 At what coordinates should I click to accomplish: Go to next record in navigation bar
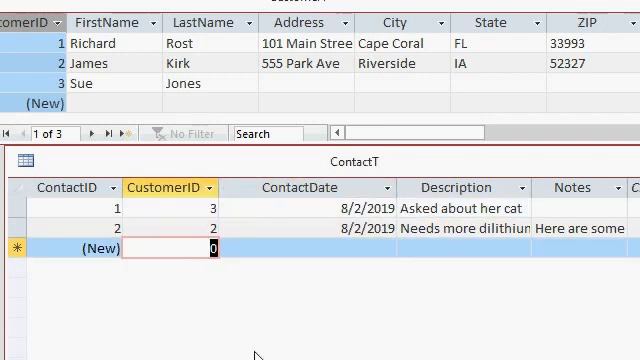tap(91, 133)
